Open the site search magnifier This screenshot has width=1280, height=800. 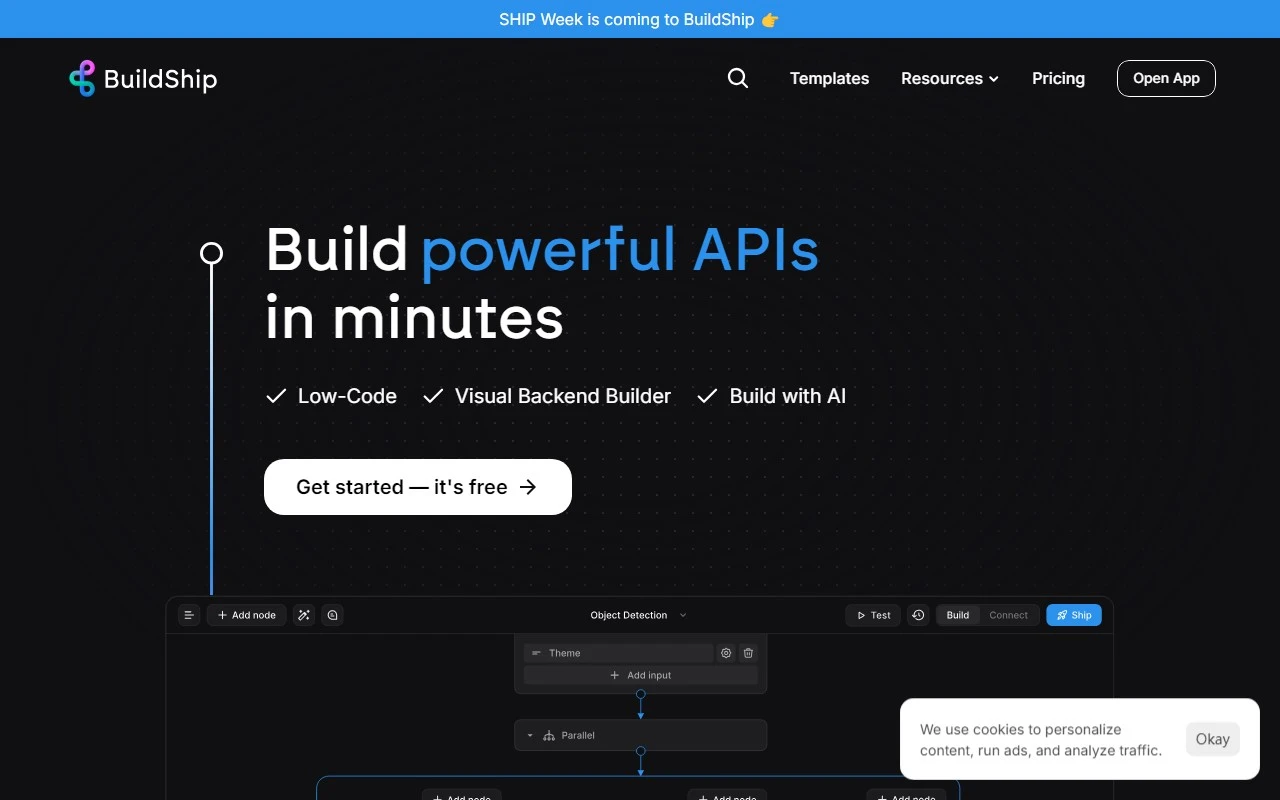point(738,78)
